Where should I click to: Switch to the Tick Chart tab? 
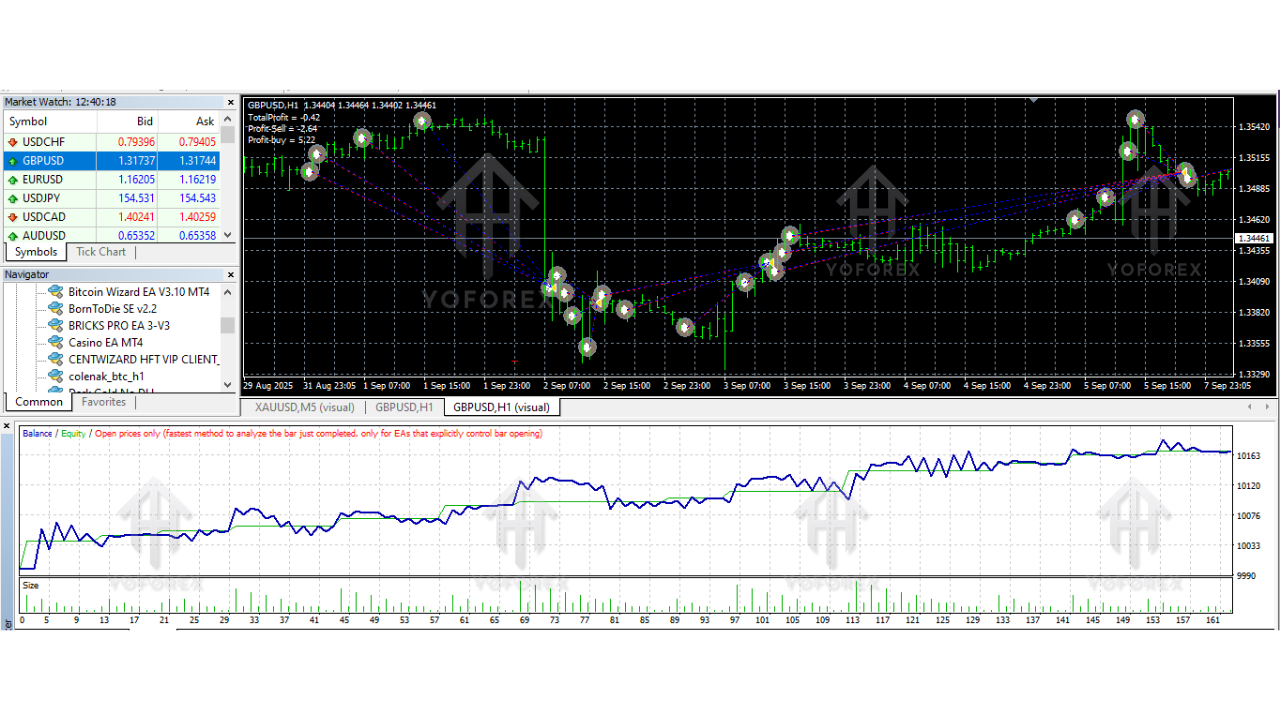pyautogui.click(x=100, y=251)
